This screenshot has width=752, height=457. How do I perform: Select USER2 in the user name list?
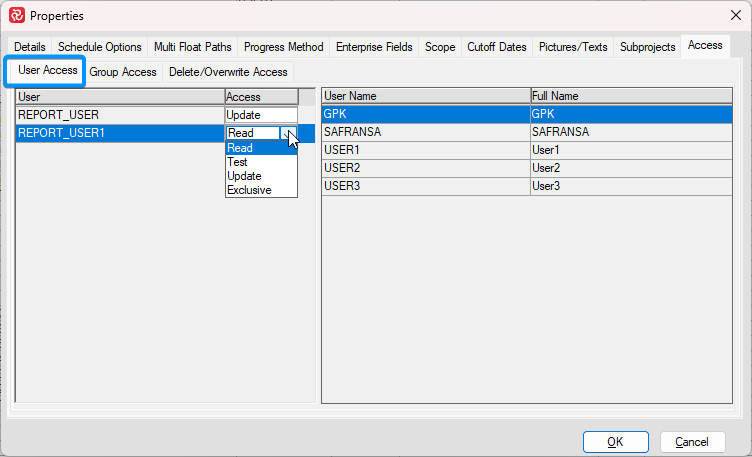click(425, 168)
